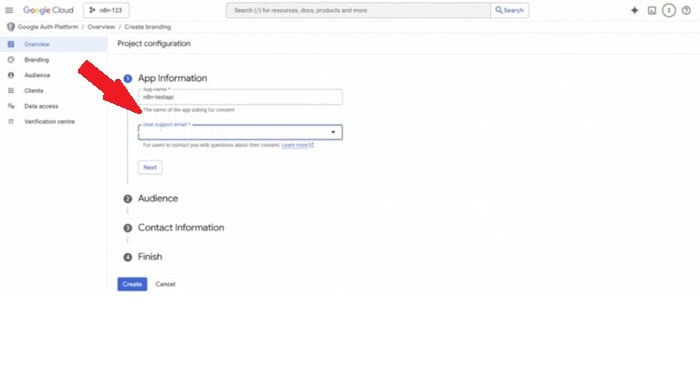Click the Next button

[150, 167]
